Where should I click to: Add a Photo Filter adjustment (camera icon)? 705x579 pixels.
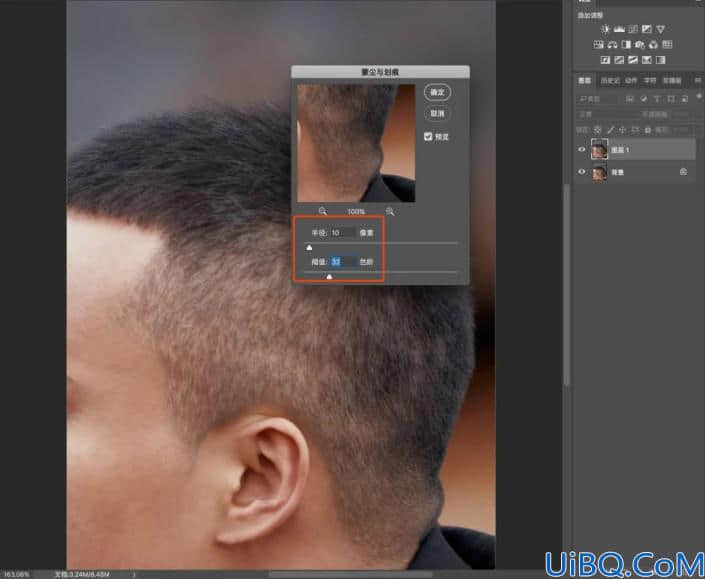[x=640, y=45]
